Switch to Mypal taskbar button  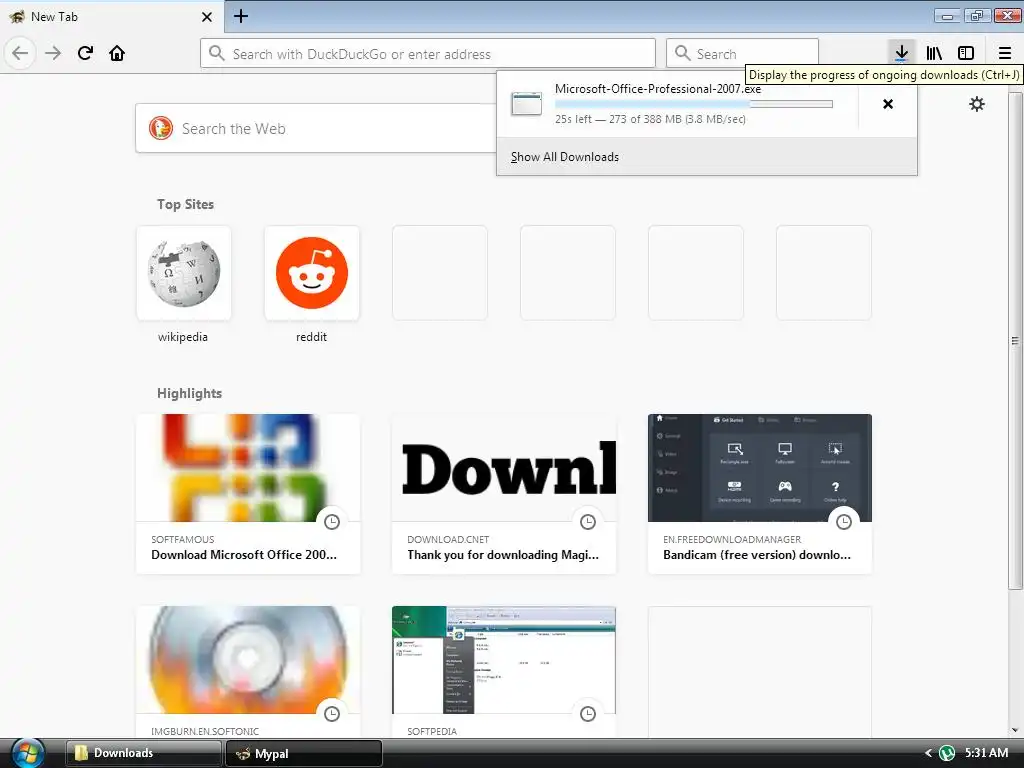(x=304, y=753)
